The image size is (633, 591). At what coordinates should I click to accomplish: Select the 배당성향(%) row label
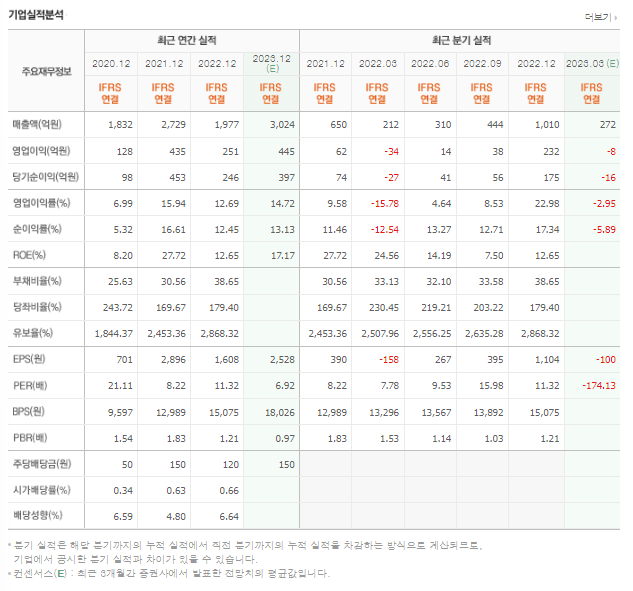[x=38, y=516]
